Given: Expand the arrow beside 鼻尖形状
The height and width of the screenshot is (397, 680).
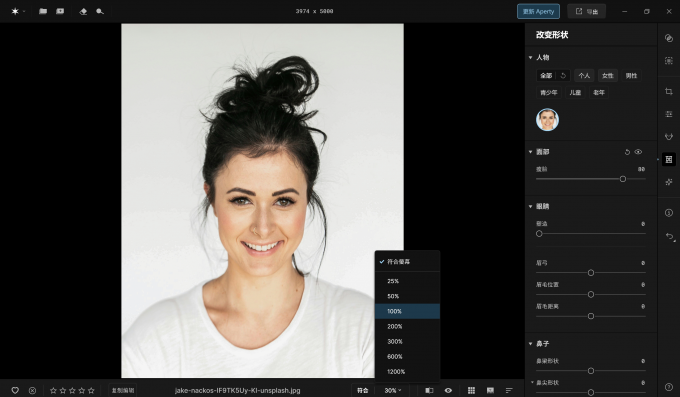Looking at the screenshot, I should 532,382.
